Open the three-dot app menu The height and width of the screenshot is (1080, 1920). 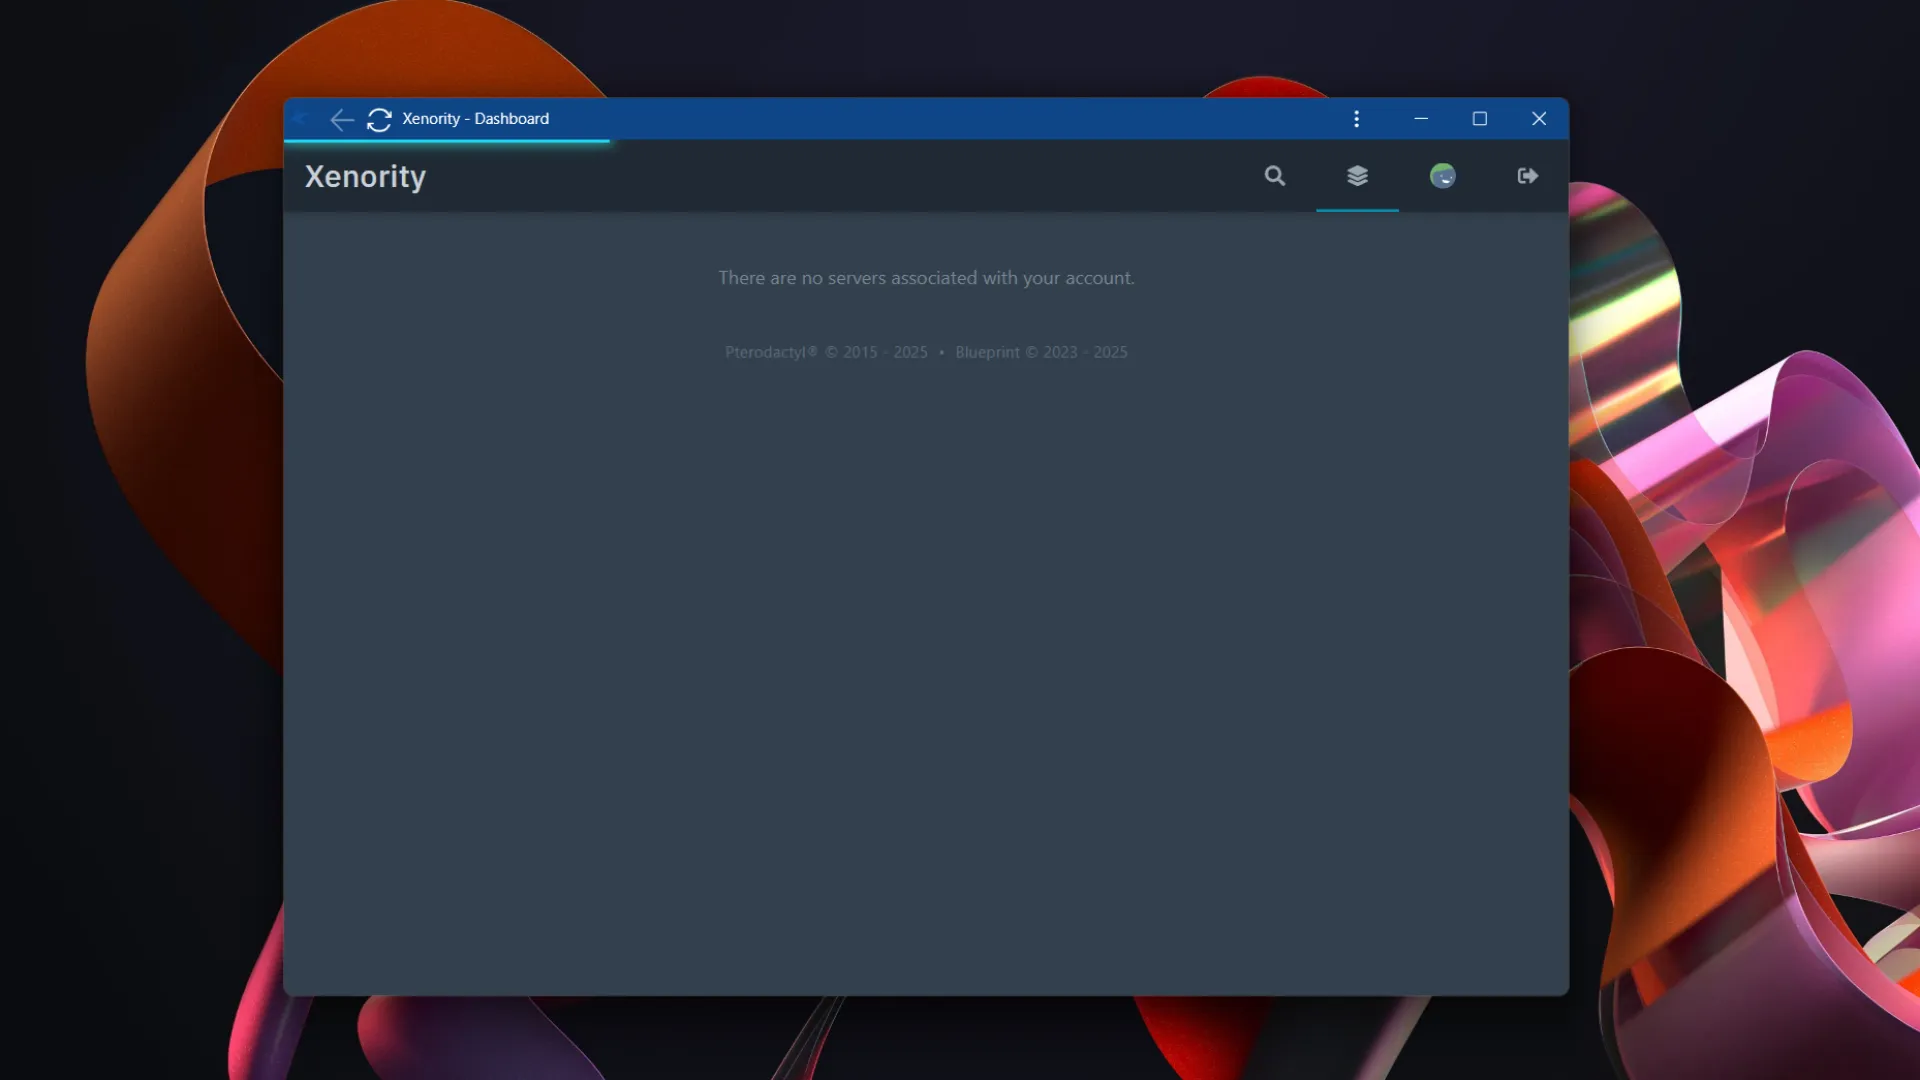(1356, 119)
